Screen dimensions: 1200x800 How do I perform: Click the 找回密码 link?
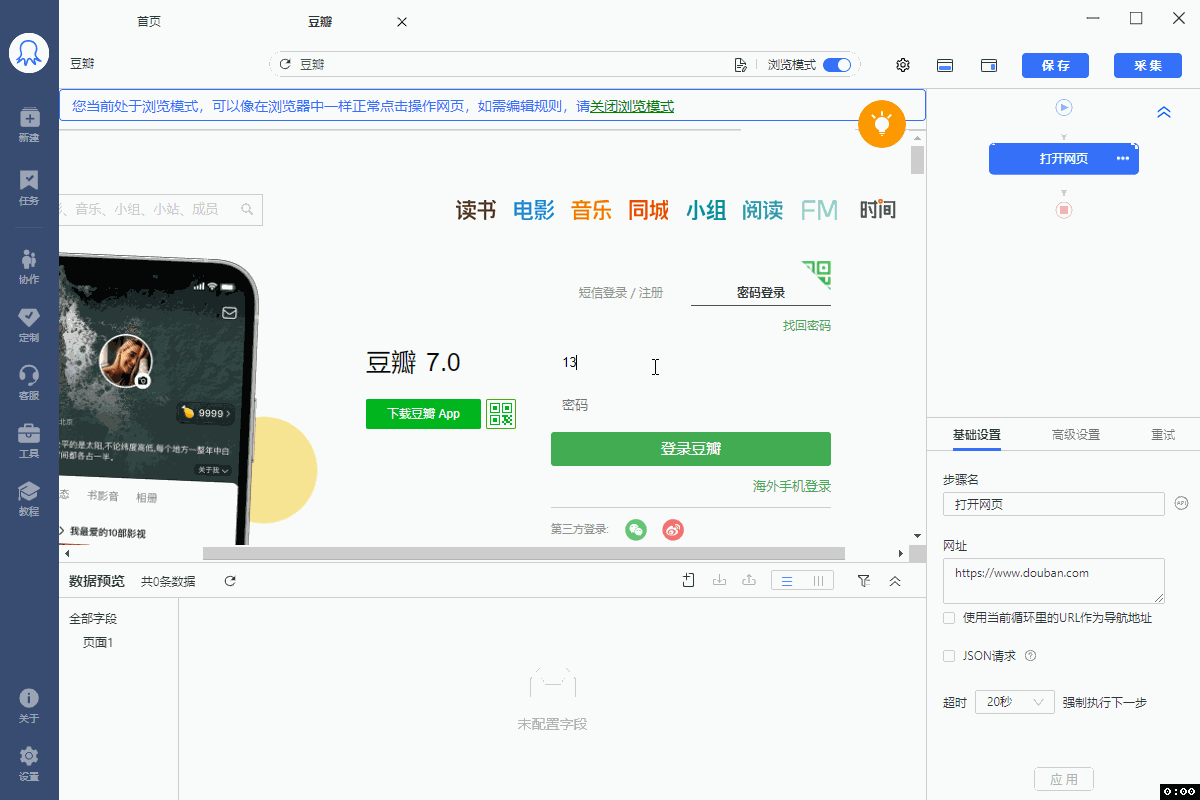(807, 326)
